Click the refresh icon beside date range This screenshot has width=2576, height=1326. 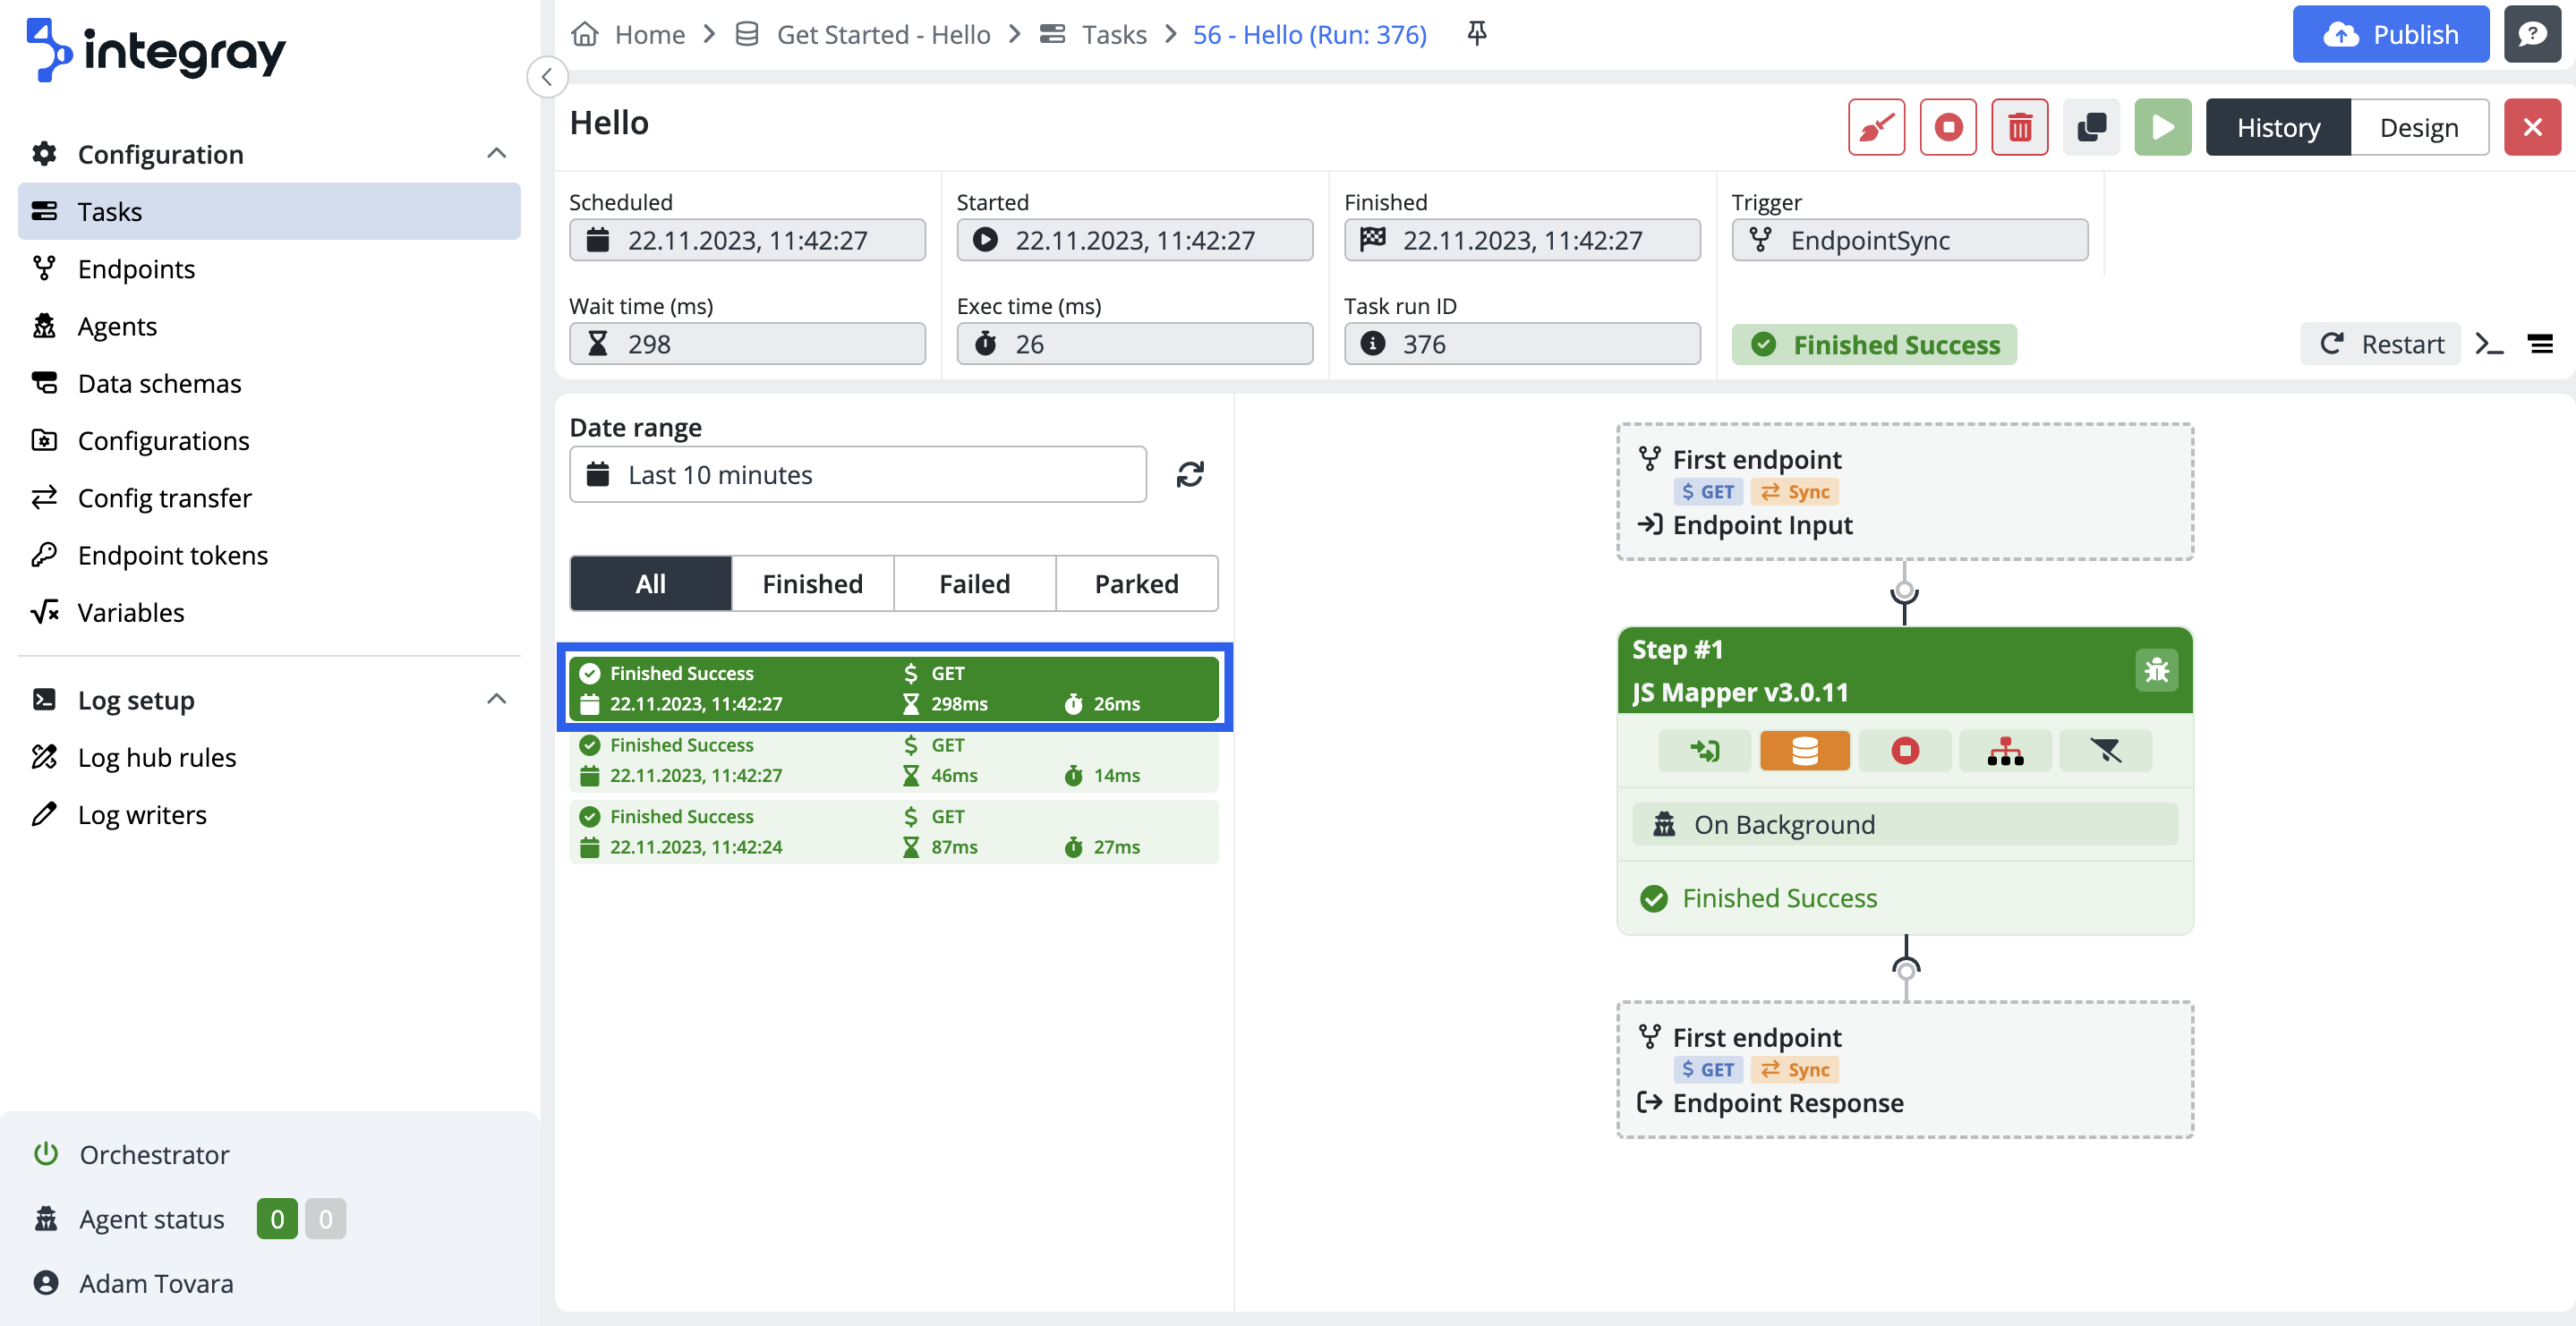click(1189, 474)
